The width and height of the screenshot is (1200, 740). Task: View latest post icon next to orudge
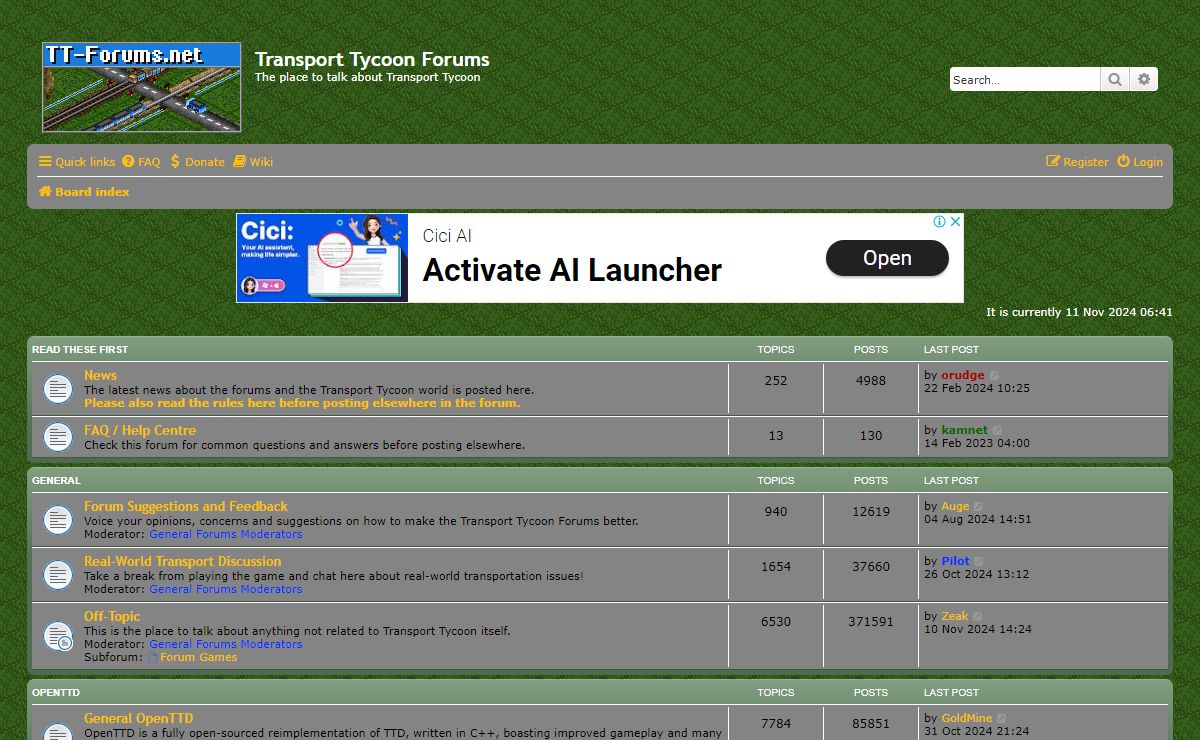(x=995, y=376)
